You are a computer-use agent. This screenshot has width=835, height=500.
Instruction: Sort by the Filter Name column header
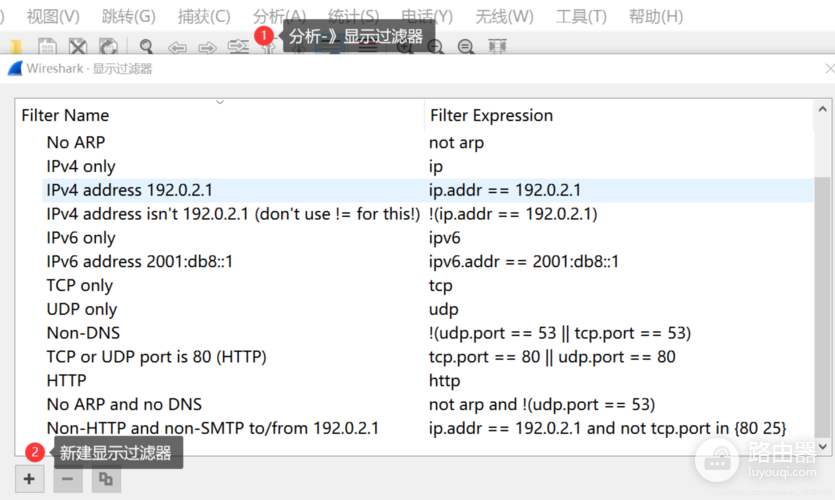66,115
